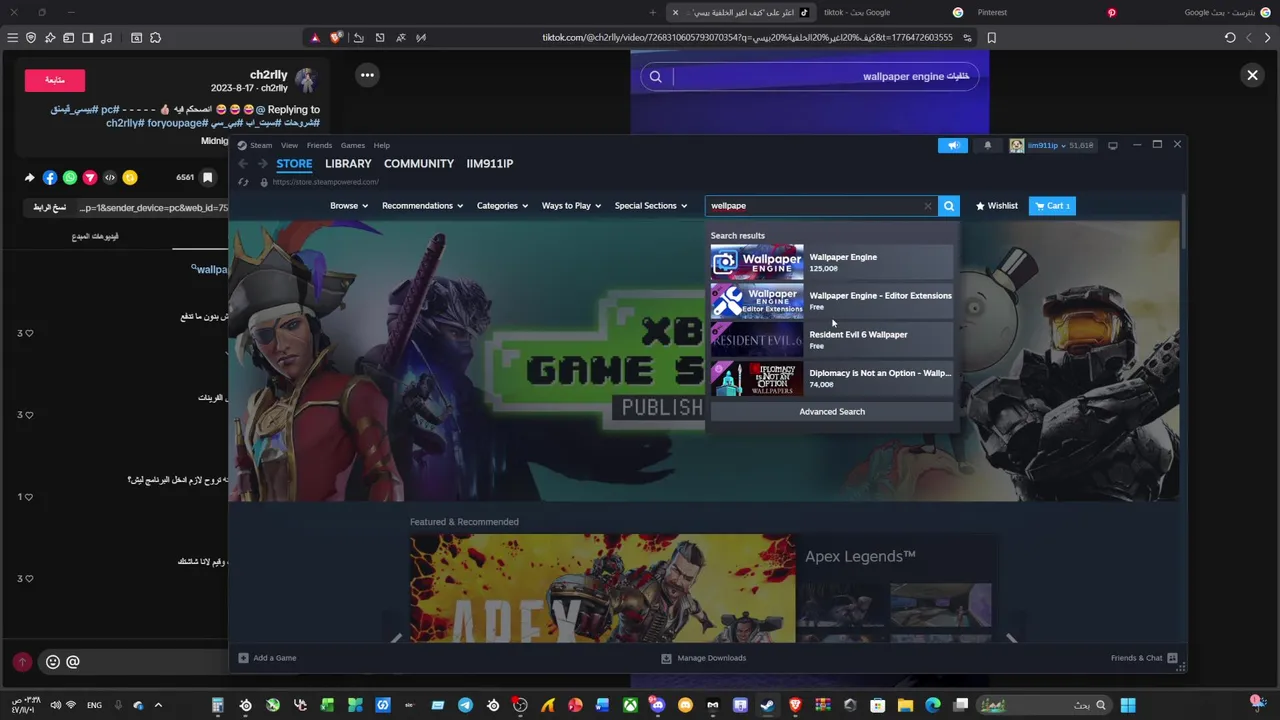
Task: Open the Steam 'Friends' menu
Action: click(319, 146)
